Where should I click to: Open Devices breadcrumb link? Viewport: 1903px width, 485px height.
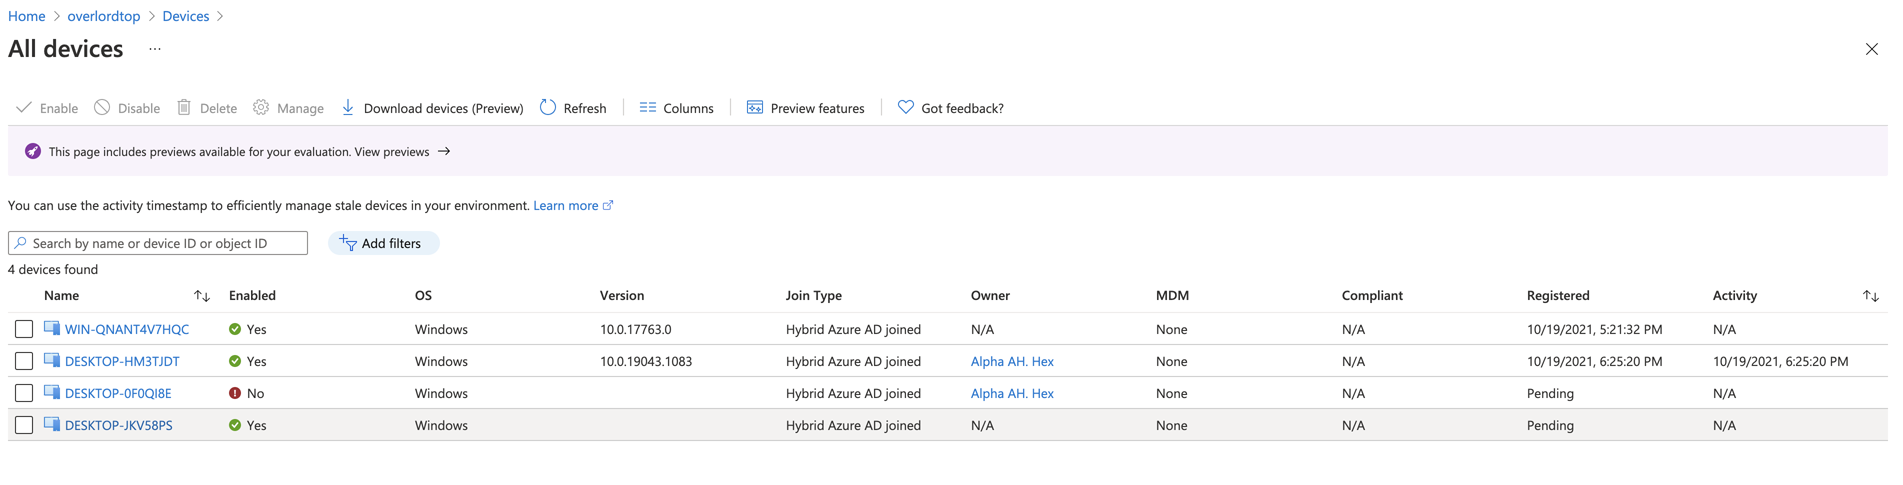click(x=186, y=16)
